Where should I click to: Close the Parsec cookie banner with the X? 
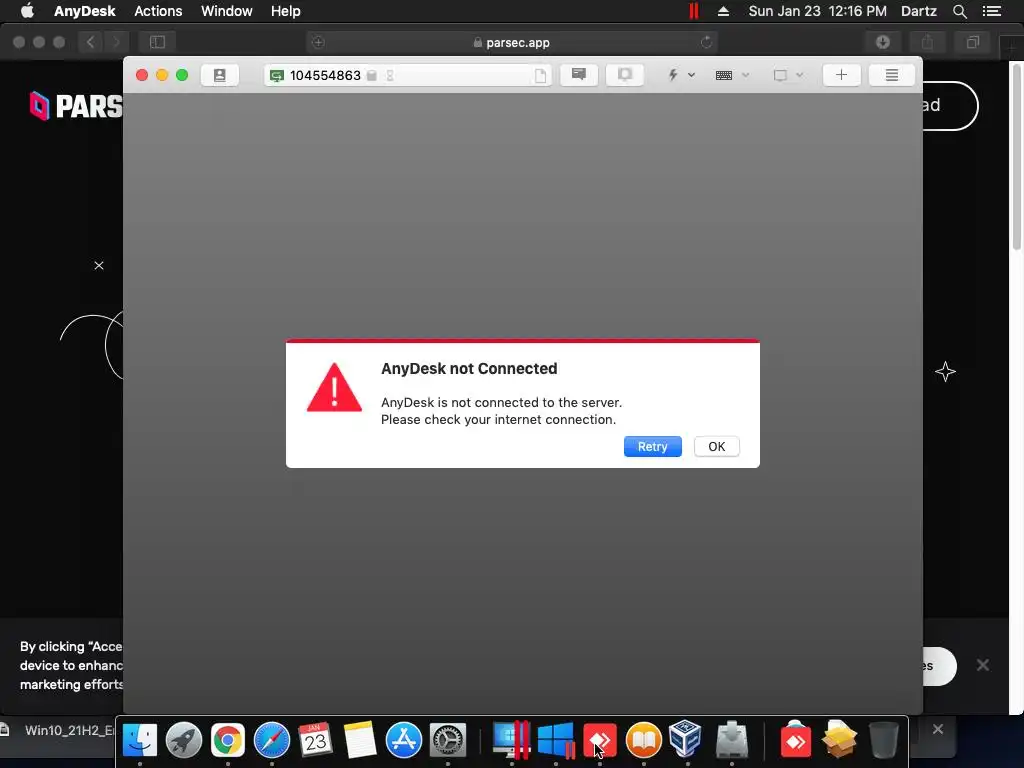pyautogui.click(x=983, y=665)
